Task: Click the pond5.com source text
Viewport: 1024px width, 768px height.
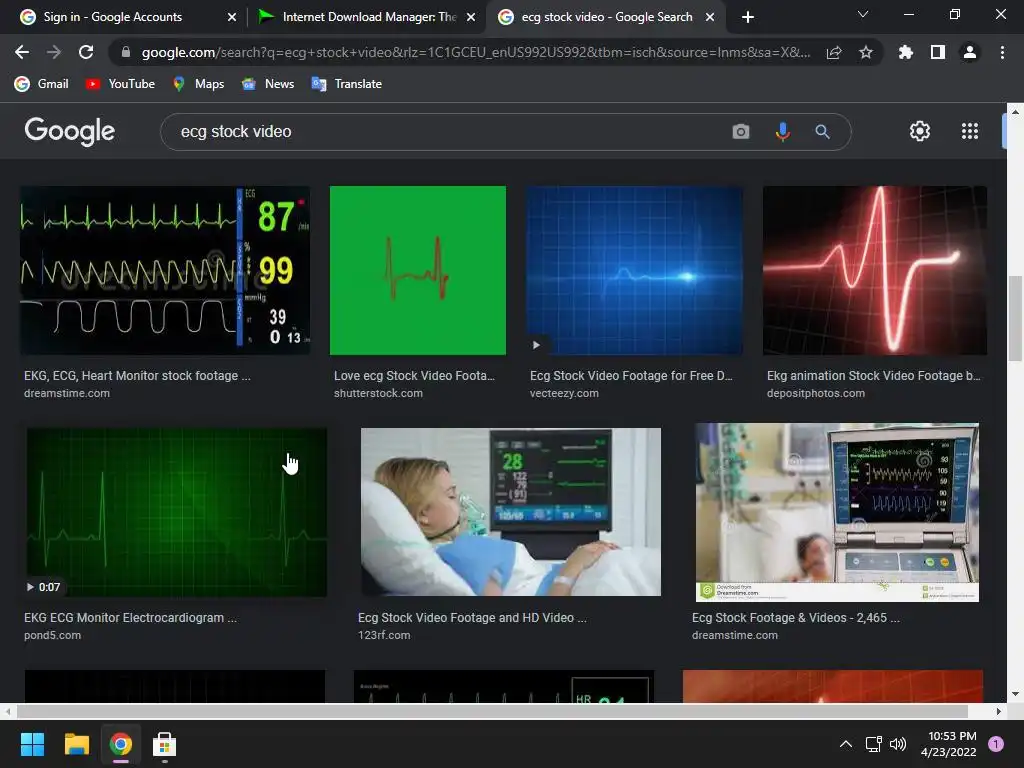Action: 52,635
